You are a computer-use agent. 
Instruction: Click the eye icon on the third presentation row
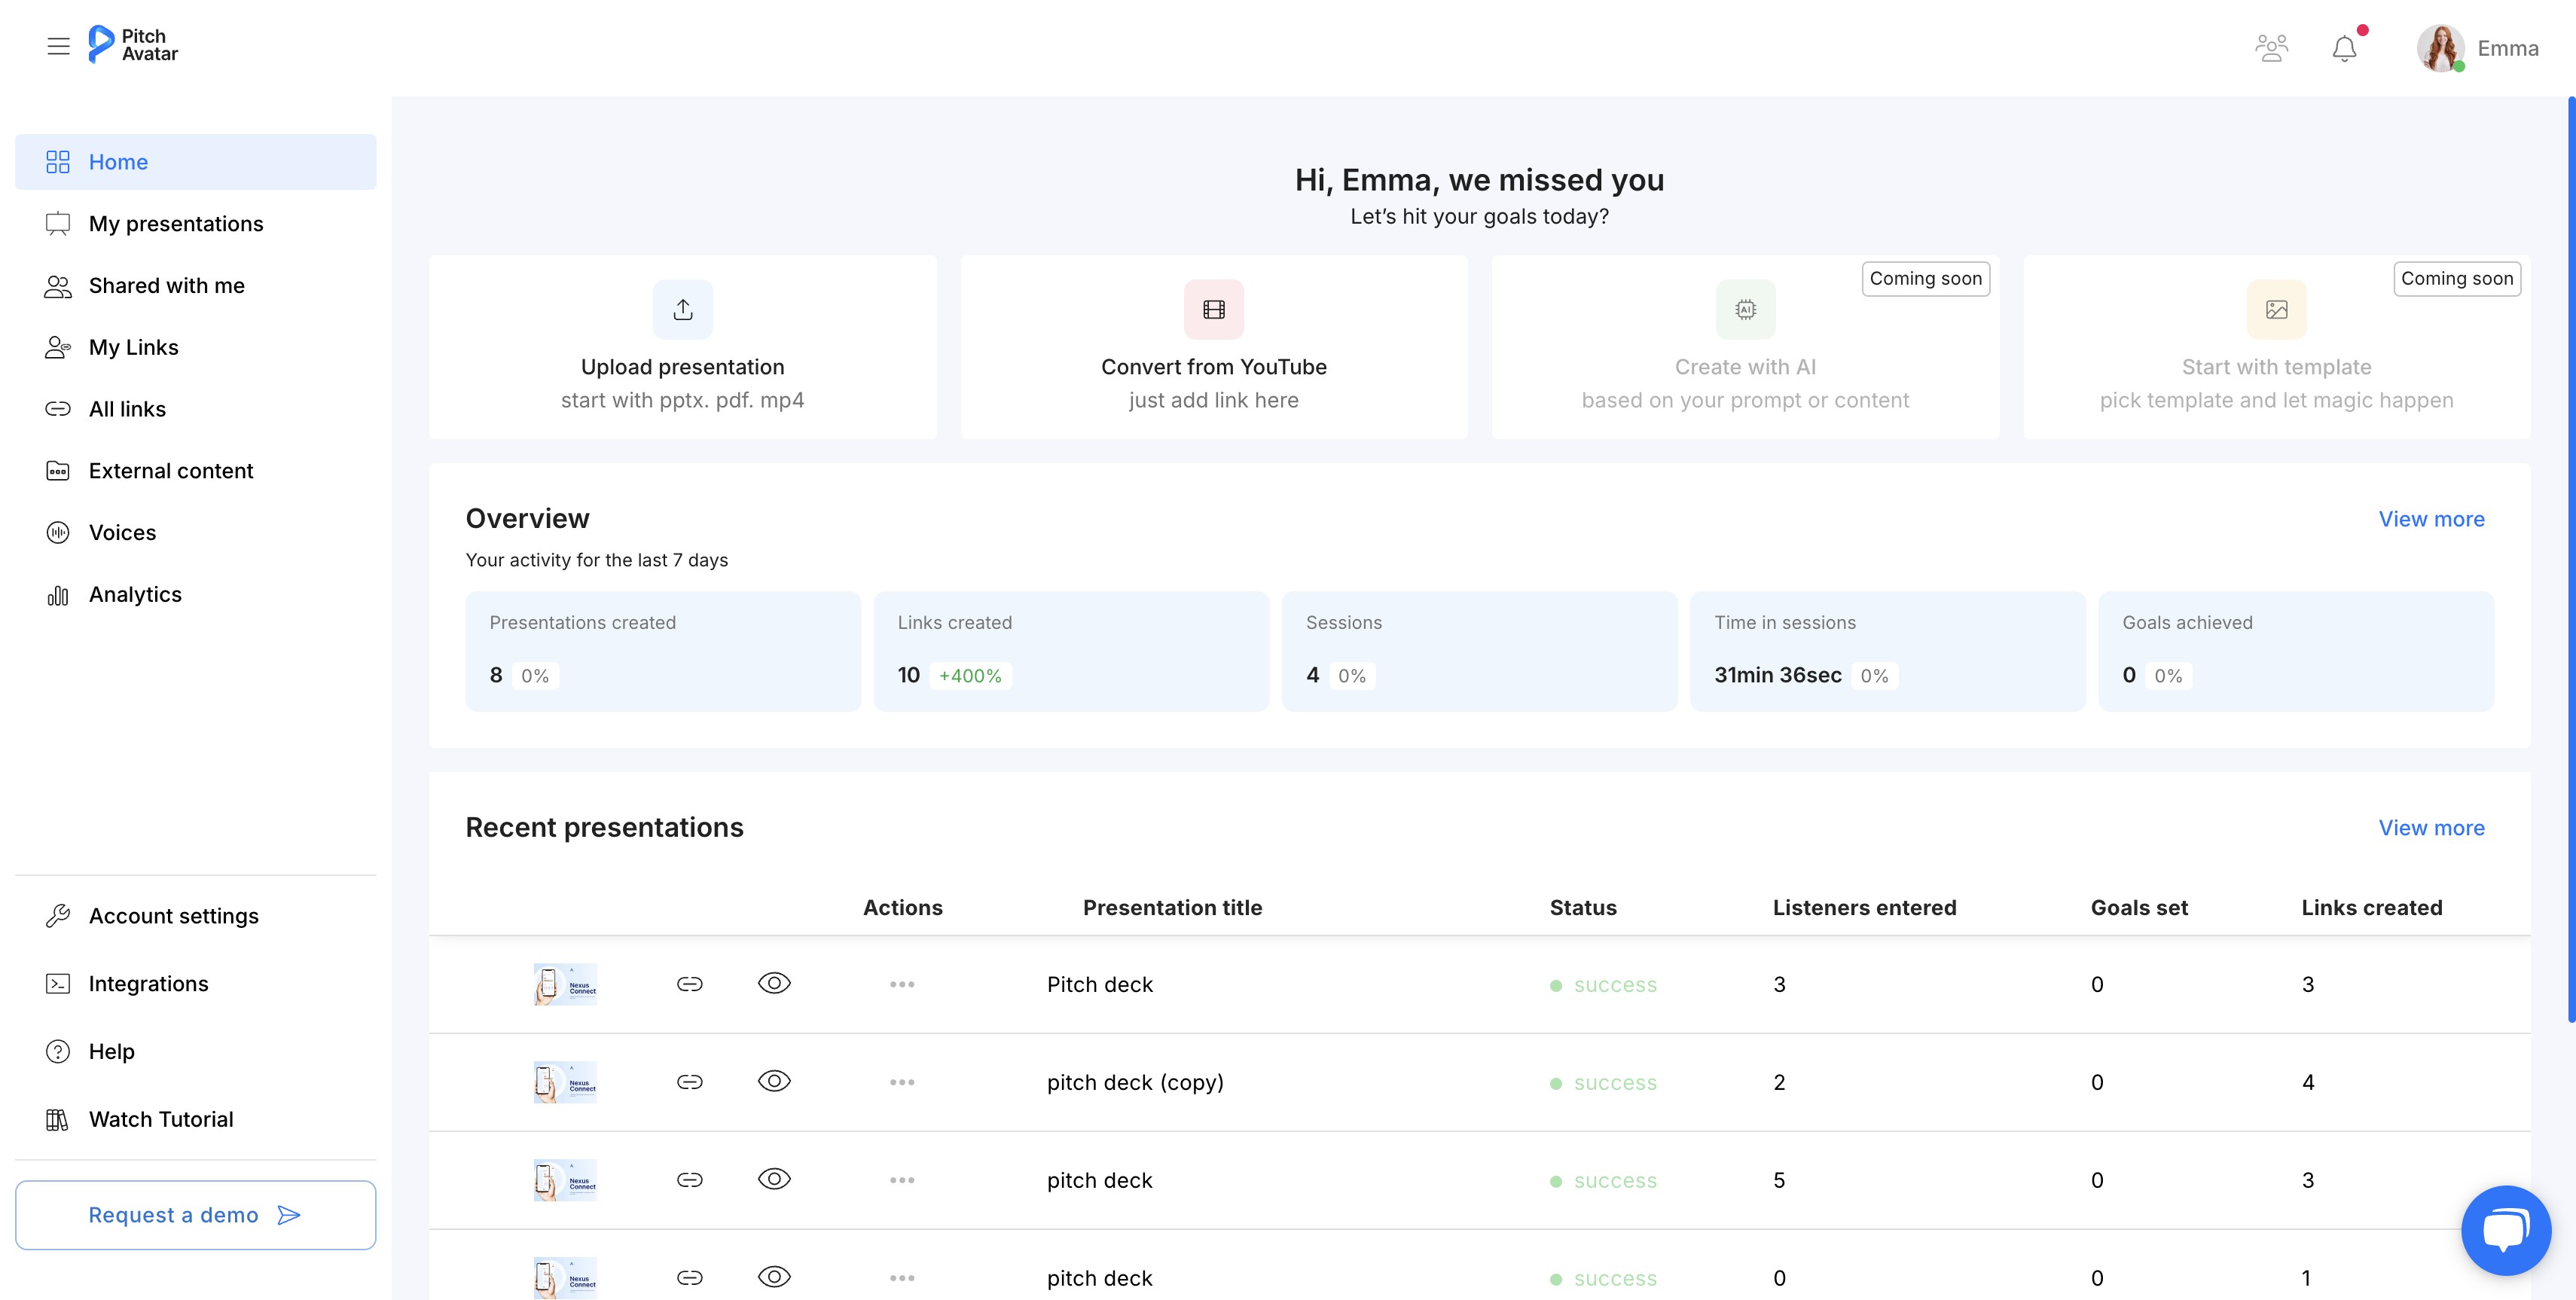point(774,1179)
